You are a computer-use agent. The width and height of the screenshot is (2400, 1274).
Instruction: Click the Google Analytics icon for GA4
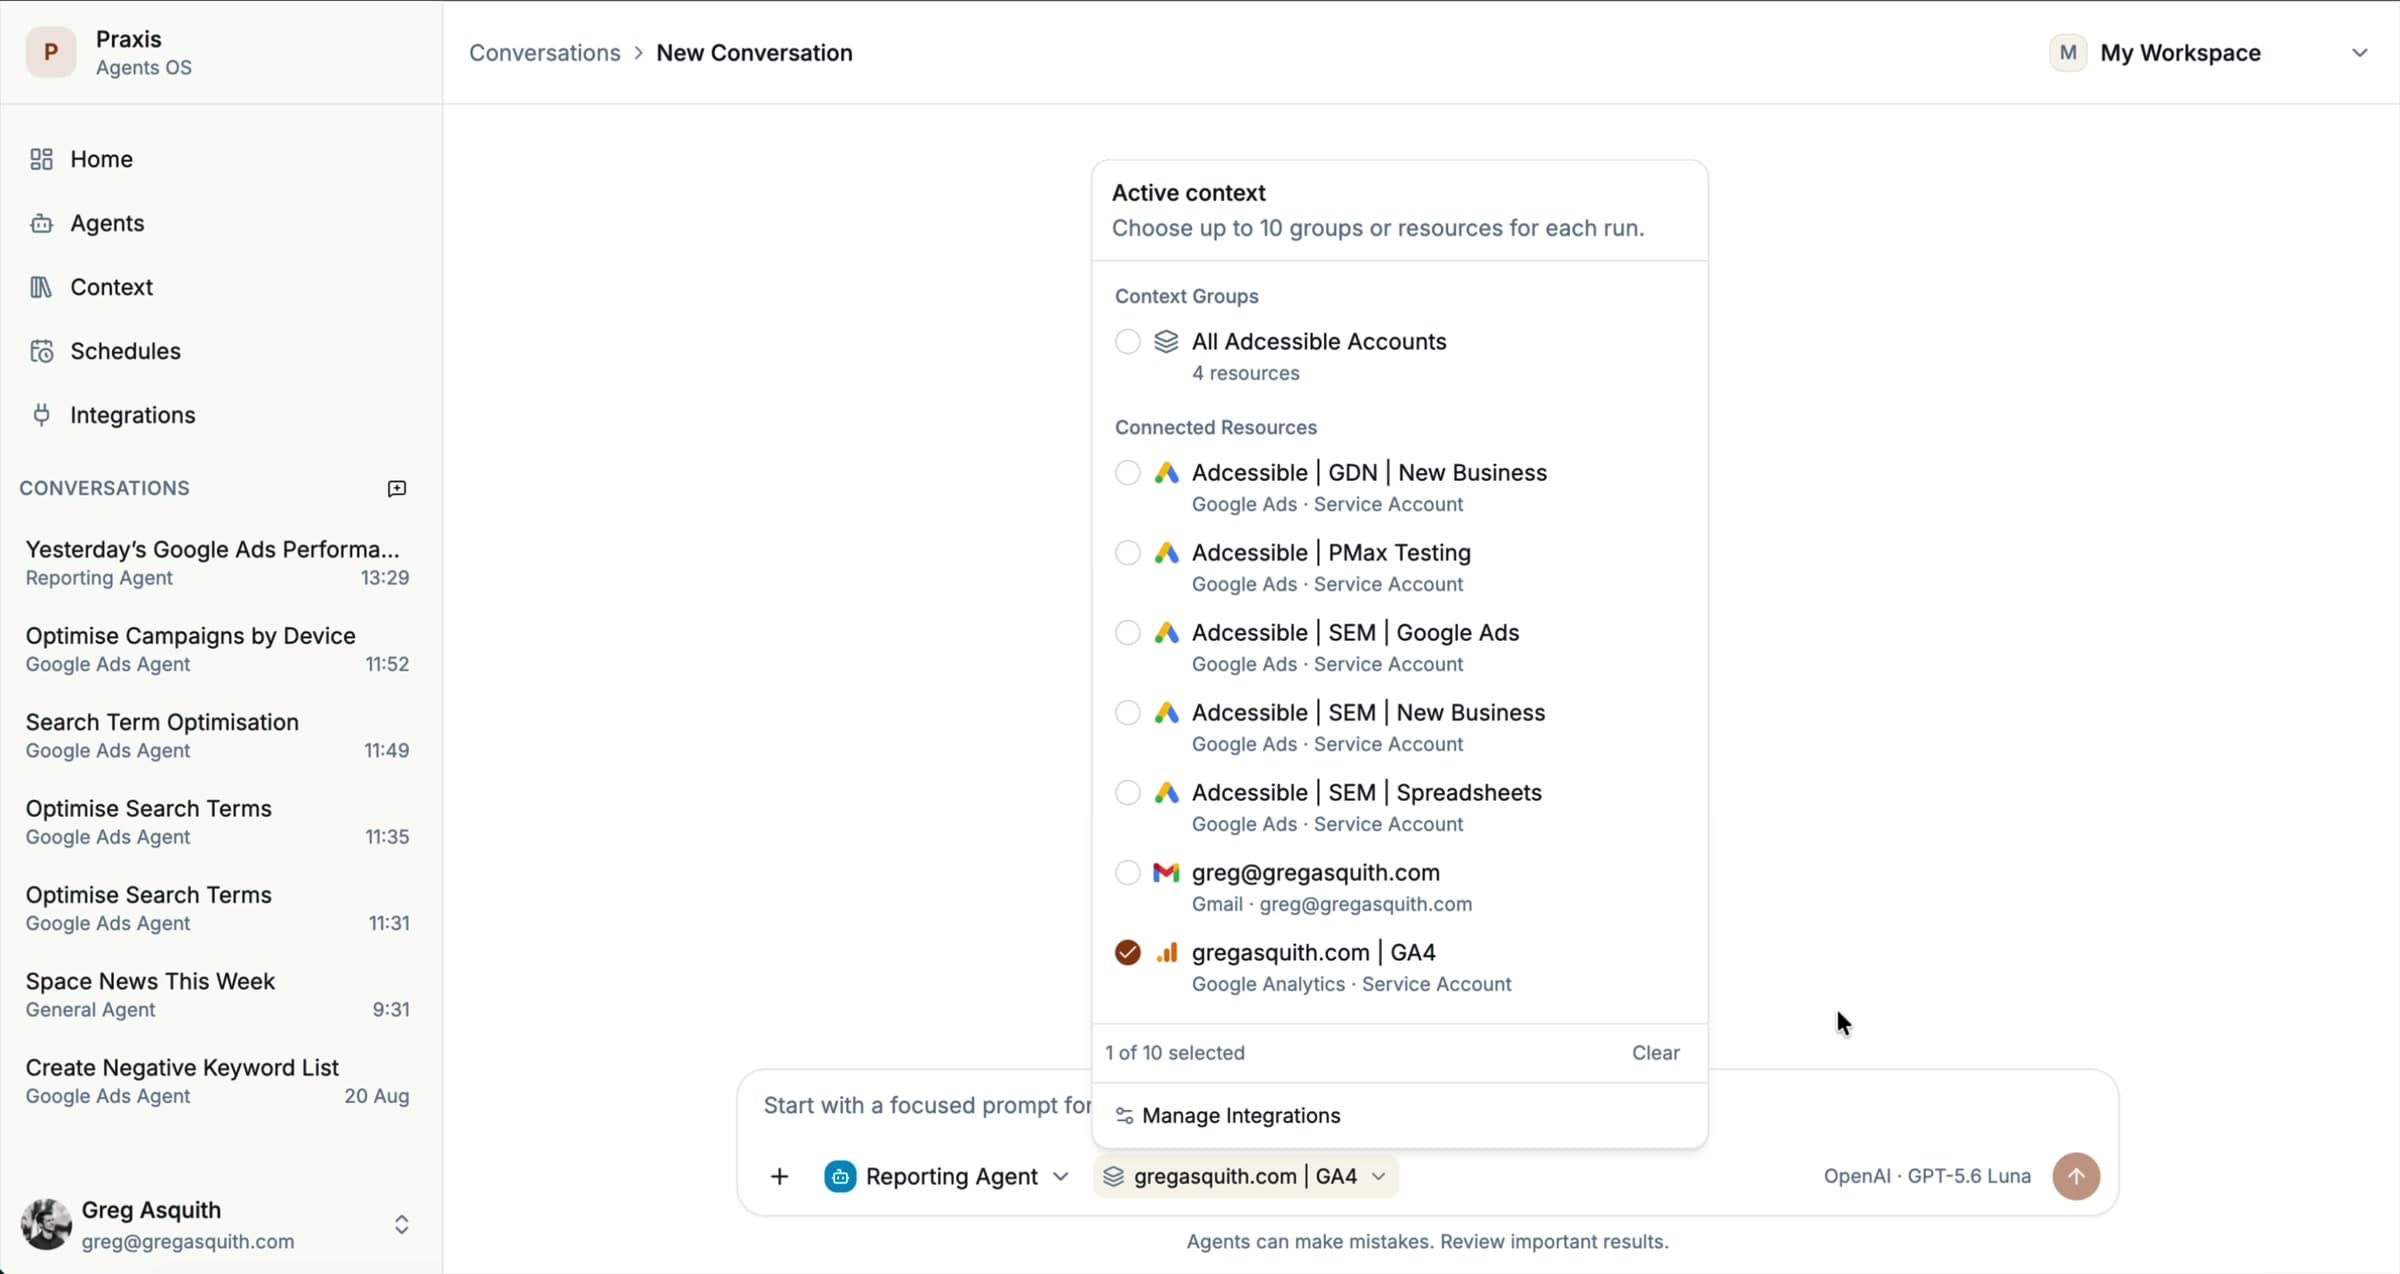point(1166,952)
